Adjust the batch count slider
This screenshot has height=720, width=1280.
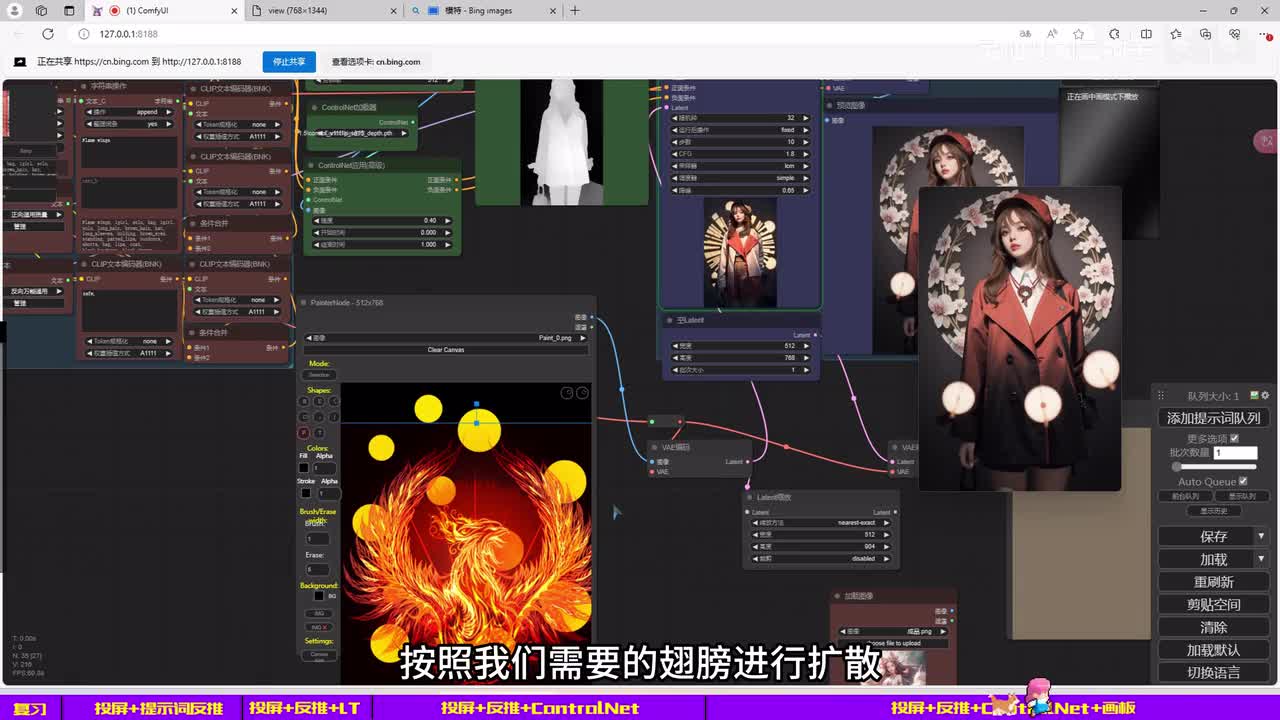point(1178,467)
